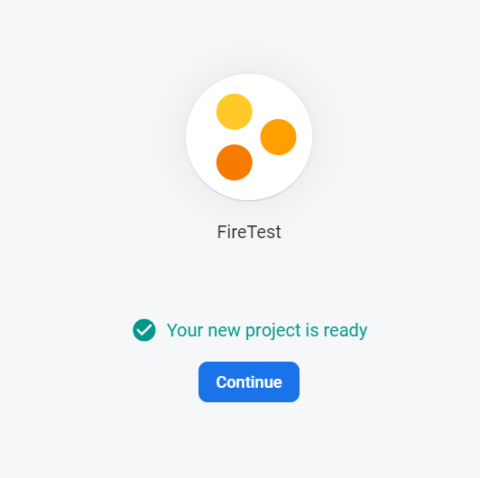The image size is (480, 478).
Task: Click the 'Your new project is ready' message
Action: tap(267, 330)
